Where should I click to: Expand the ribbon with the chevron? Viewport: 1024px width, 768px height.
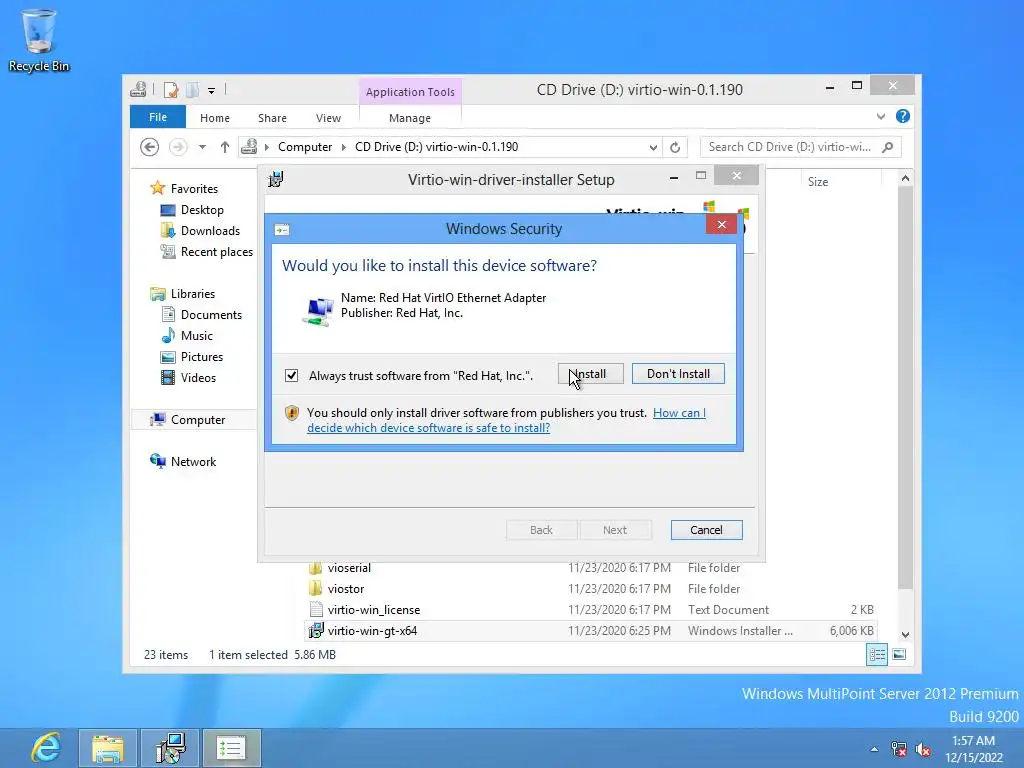(x=881, y=117)
